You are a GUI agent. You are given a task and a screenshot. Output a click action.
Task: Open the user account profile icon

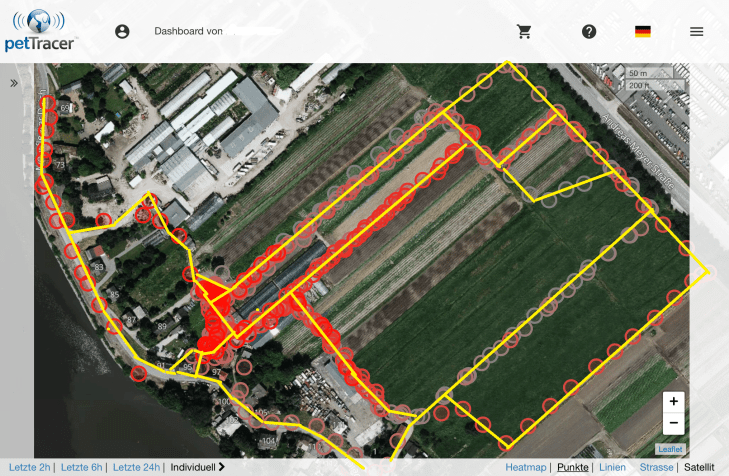[x=122, y=31]
